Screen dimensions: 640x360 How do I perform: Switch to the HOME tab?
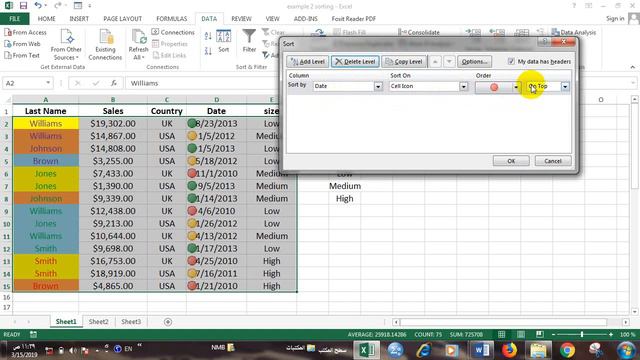(47, 19)
